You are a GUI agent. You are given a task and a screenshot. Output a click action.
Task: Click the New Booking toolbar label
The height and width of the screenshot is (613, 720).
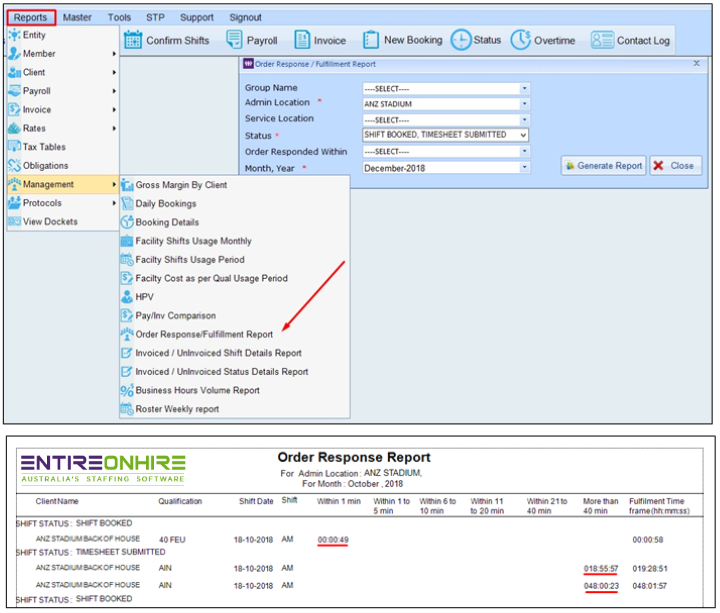click(x=413, y=40)
